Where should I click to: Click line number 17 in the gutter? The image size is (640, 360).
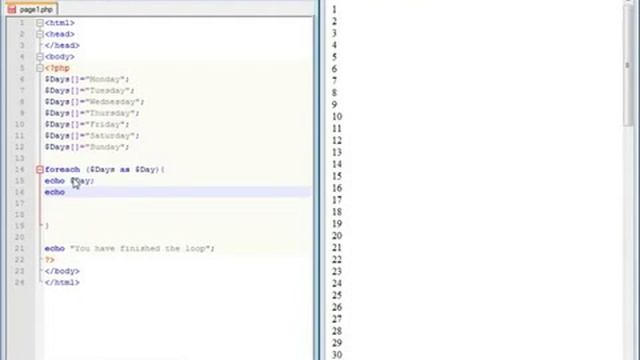pos(20,203)
